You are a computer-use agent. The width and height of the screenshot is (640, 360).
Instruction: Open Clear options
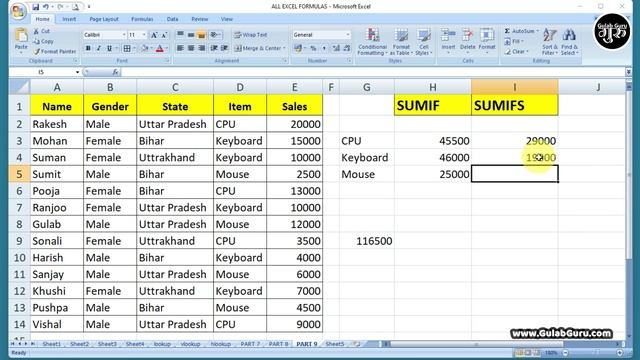coord(516,52)
